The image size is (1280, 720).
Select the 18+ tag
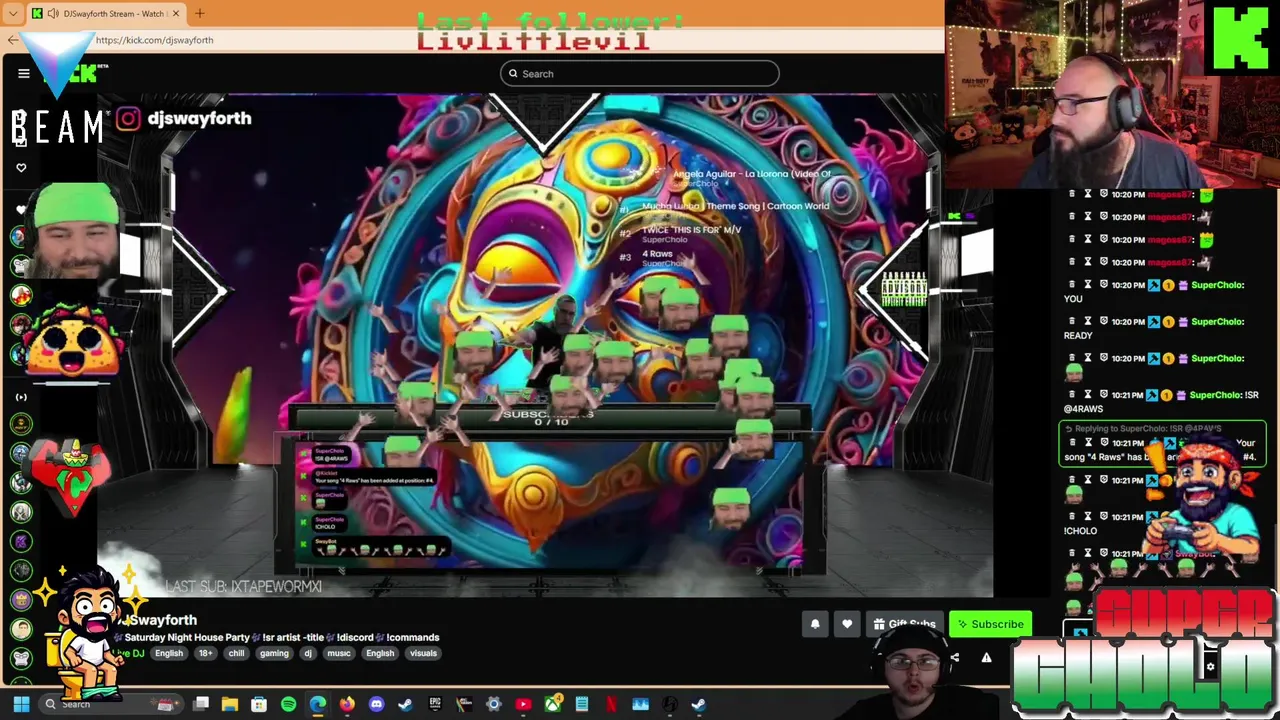[205, 653]
